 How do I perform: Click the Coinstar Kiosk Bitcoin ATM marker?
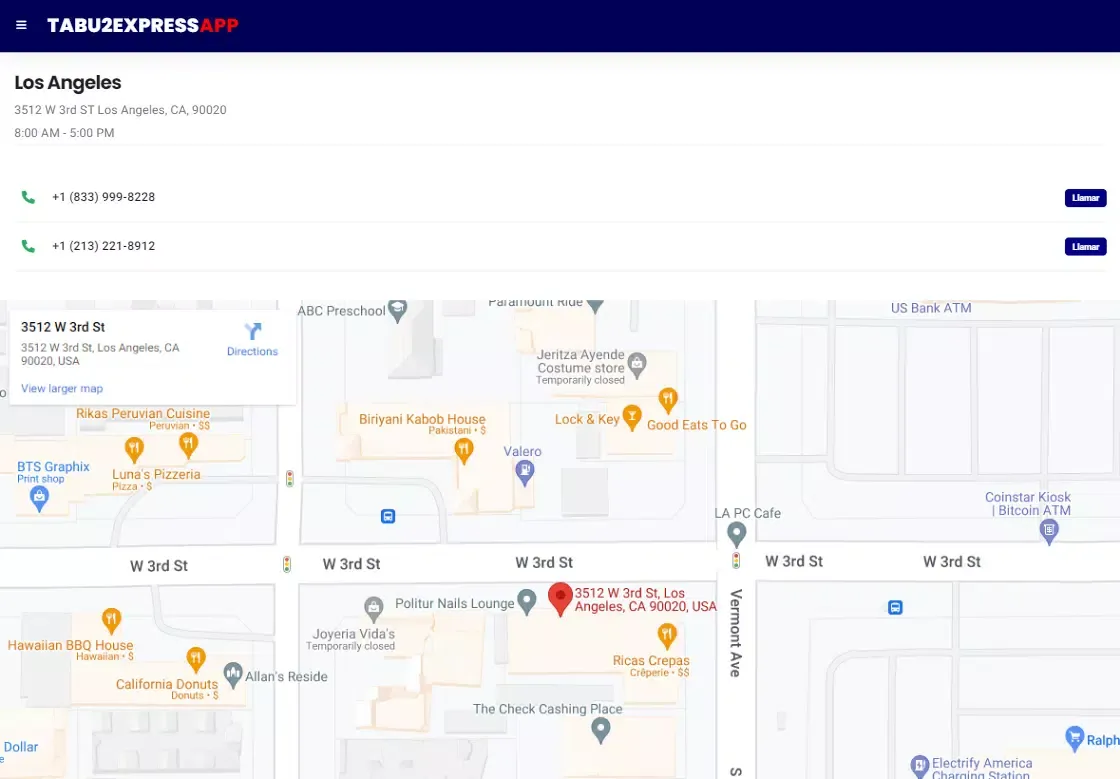[1049, 531]
